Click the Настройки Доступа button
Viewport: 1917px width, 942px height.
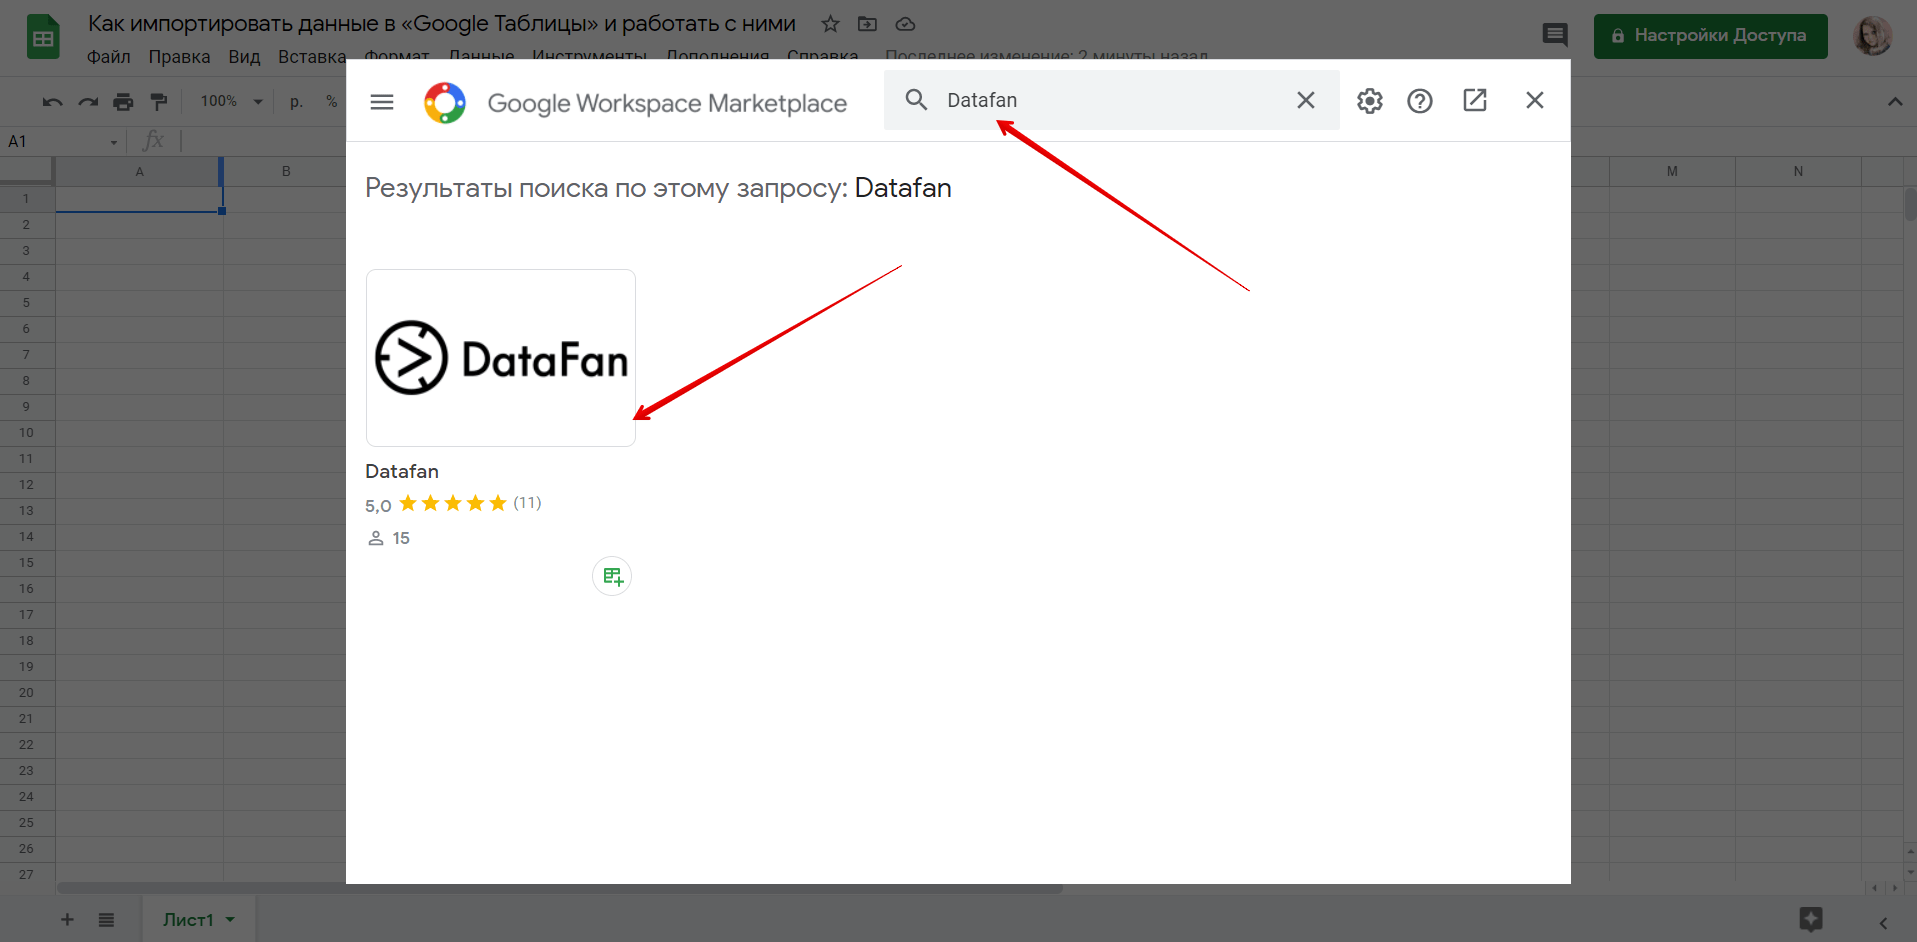coord(1709,36)
